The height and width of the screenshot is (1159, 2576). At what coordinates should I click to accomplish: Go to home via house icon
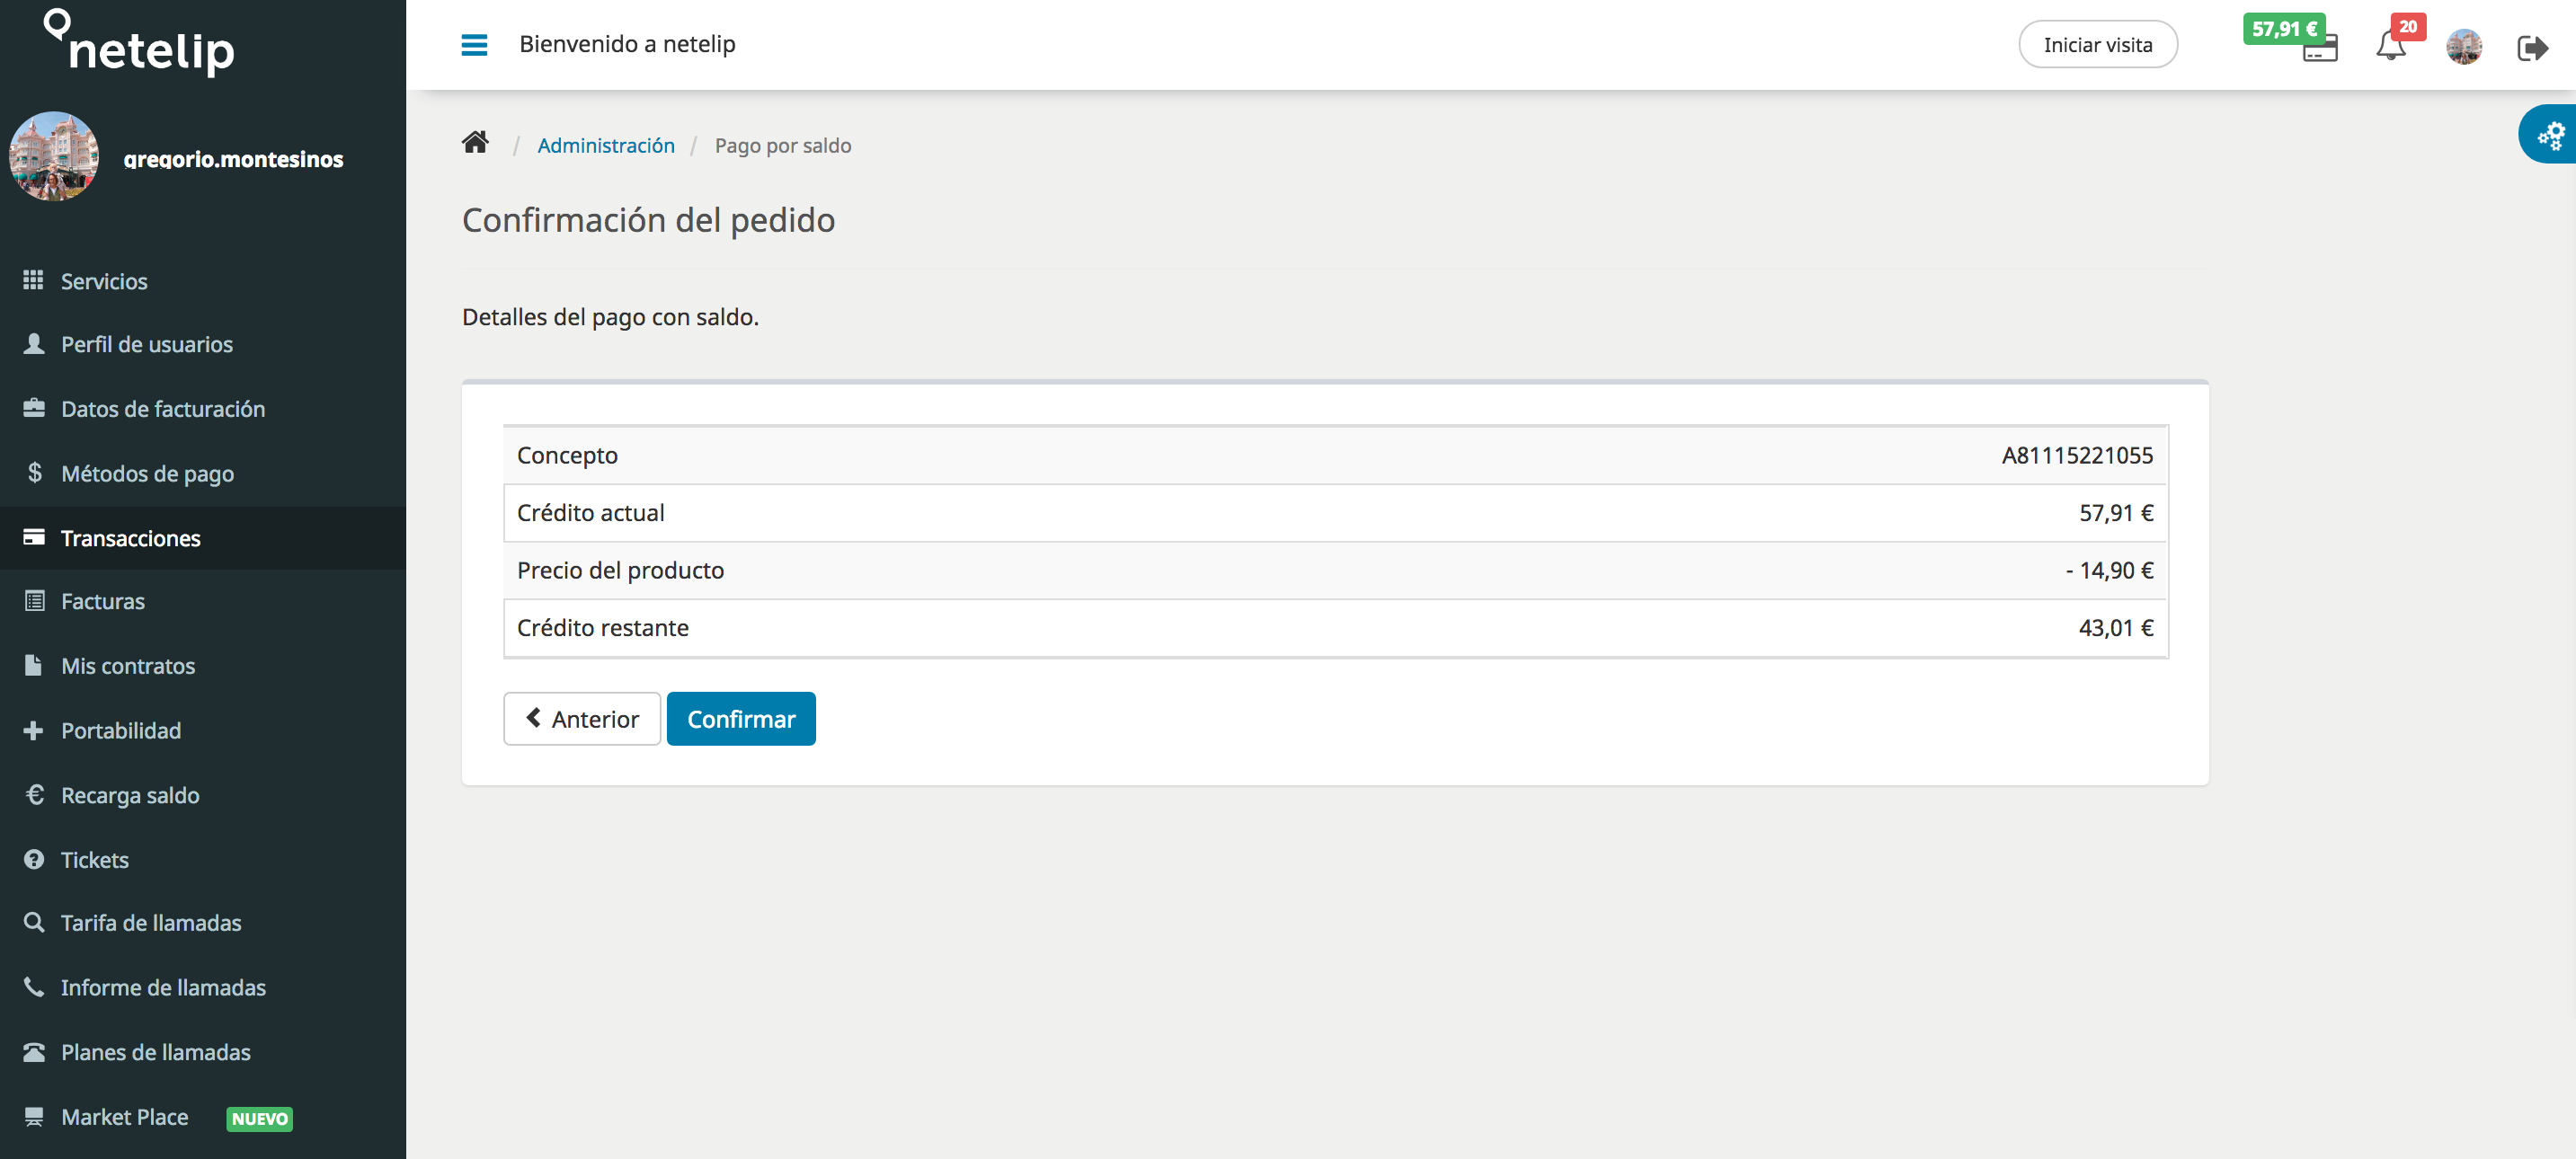point(475,143)
